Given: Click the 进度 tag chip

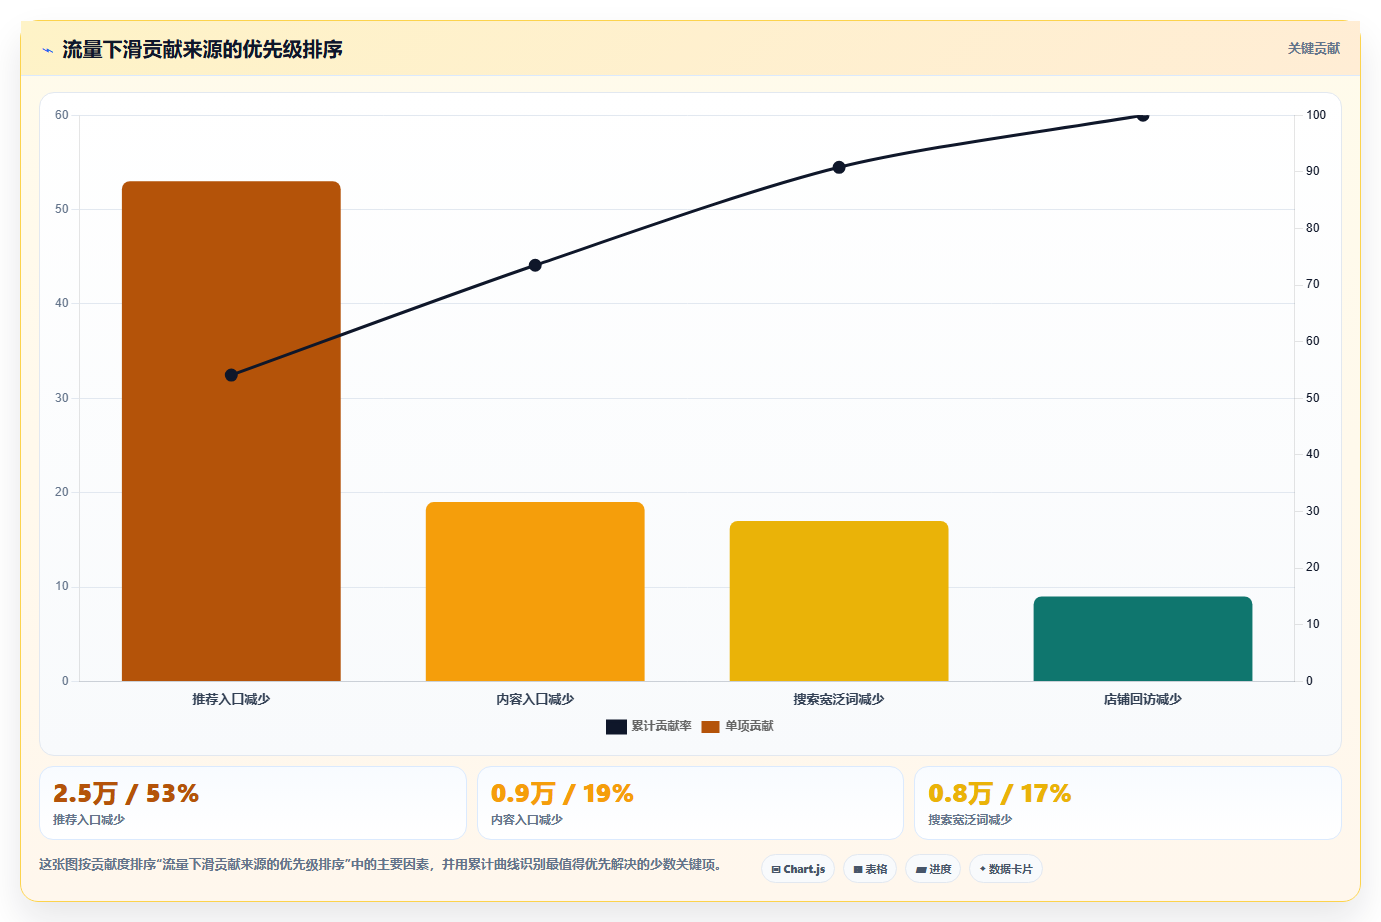Looking at the screenshot, I should (x=933, y=869).
